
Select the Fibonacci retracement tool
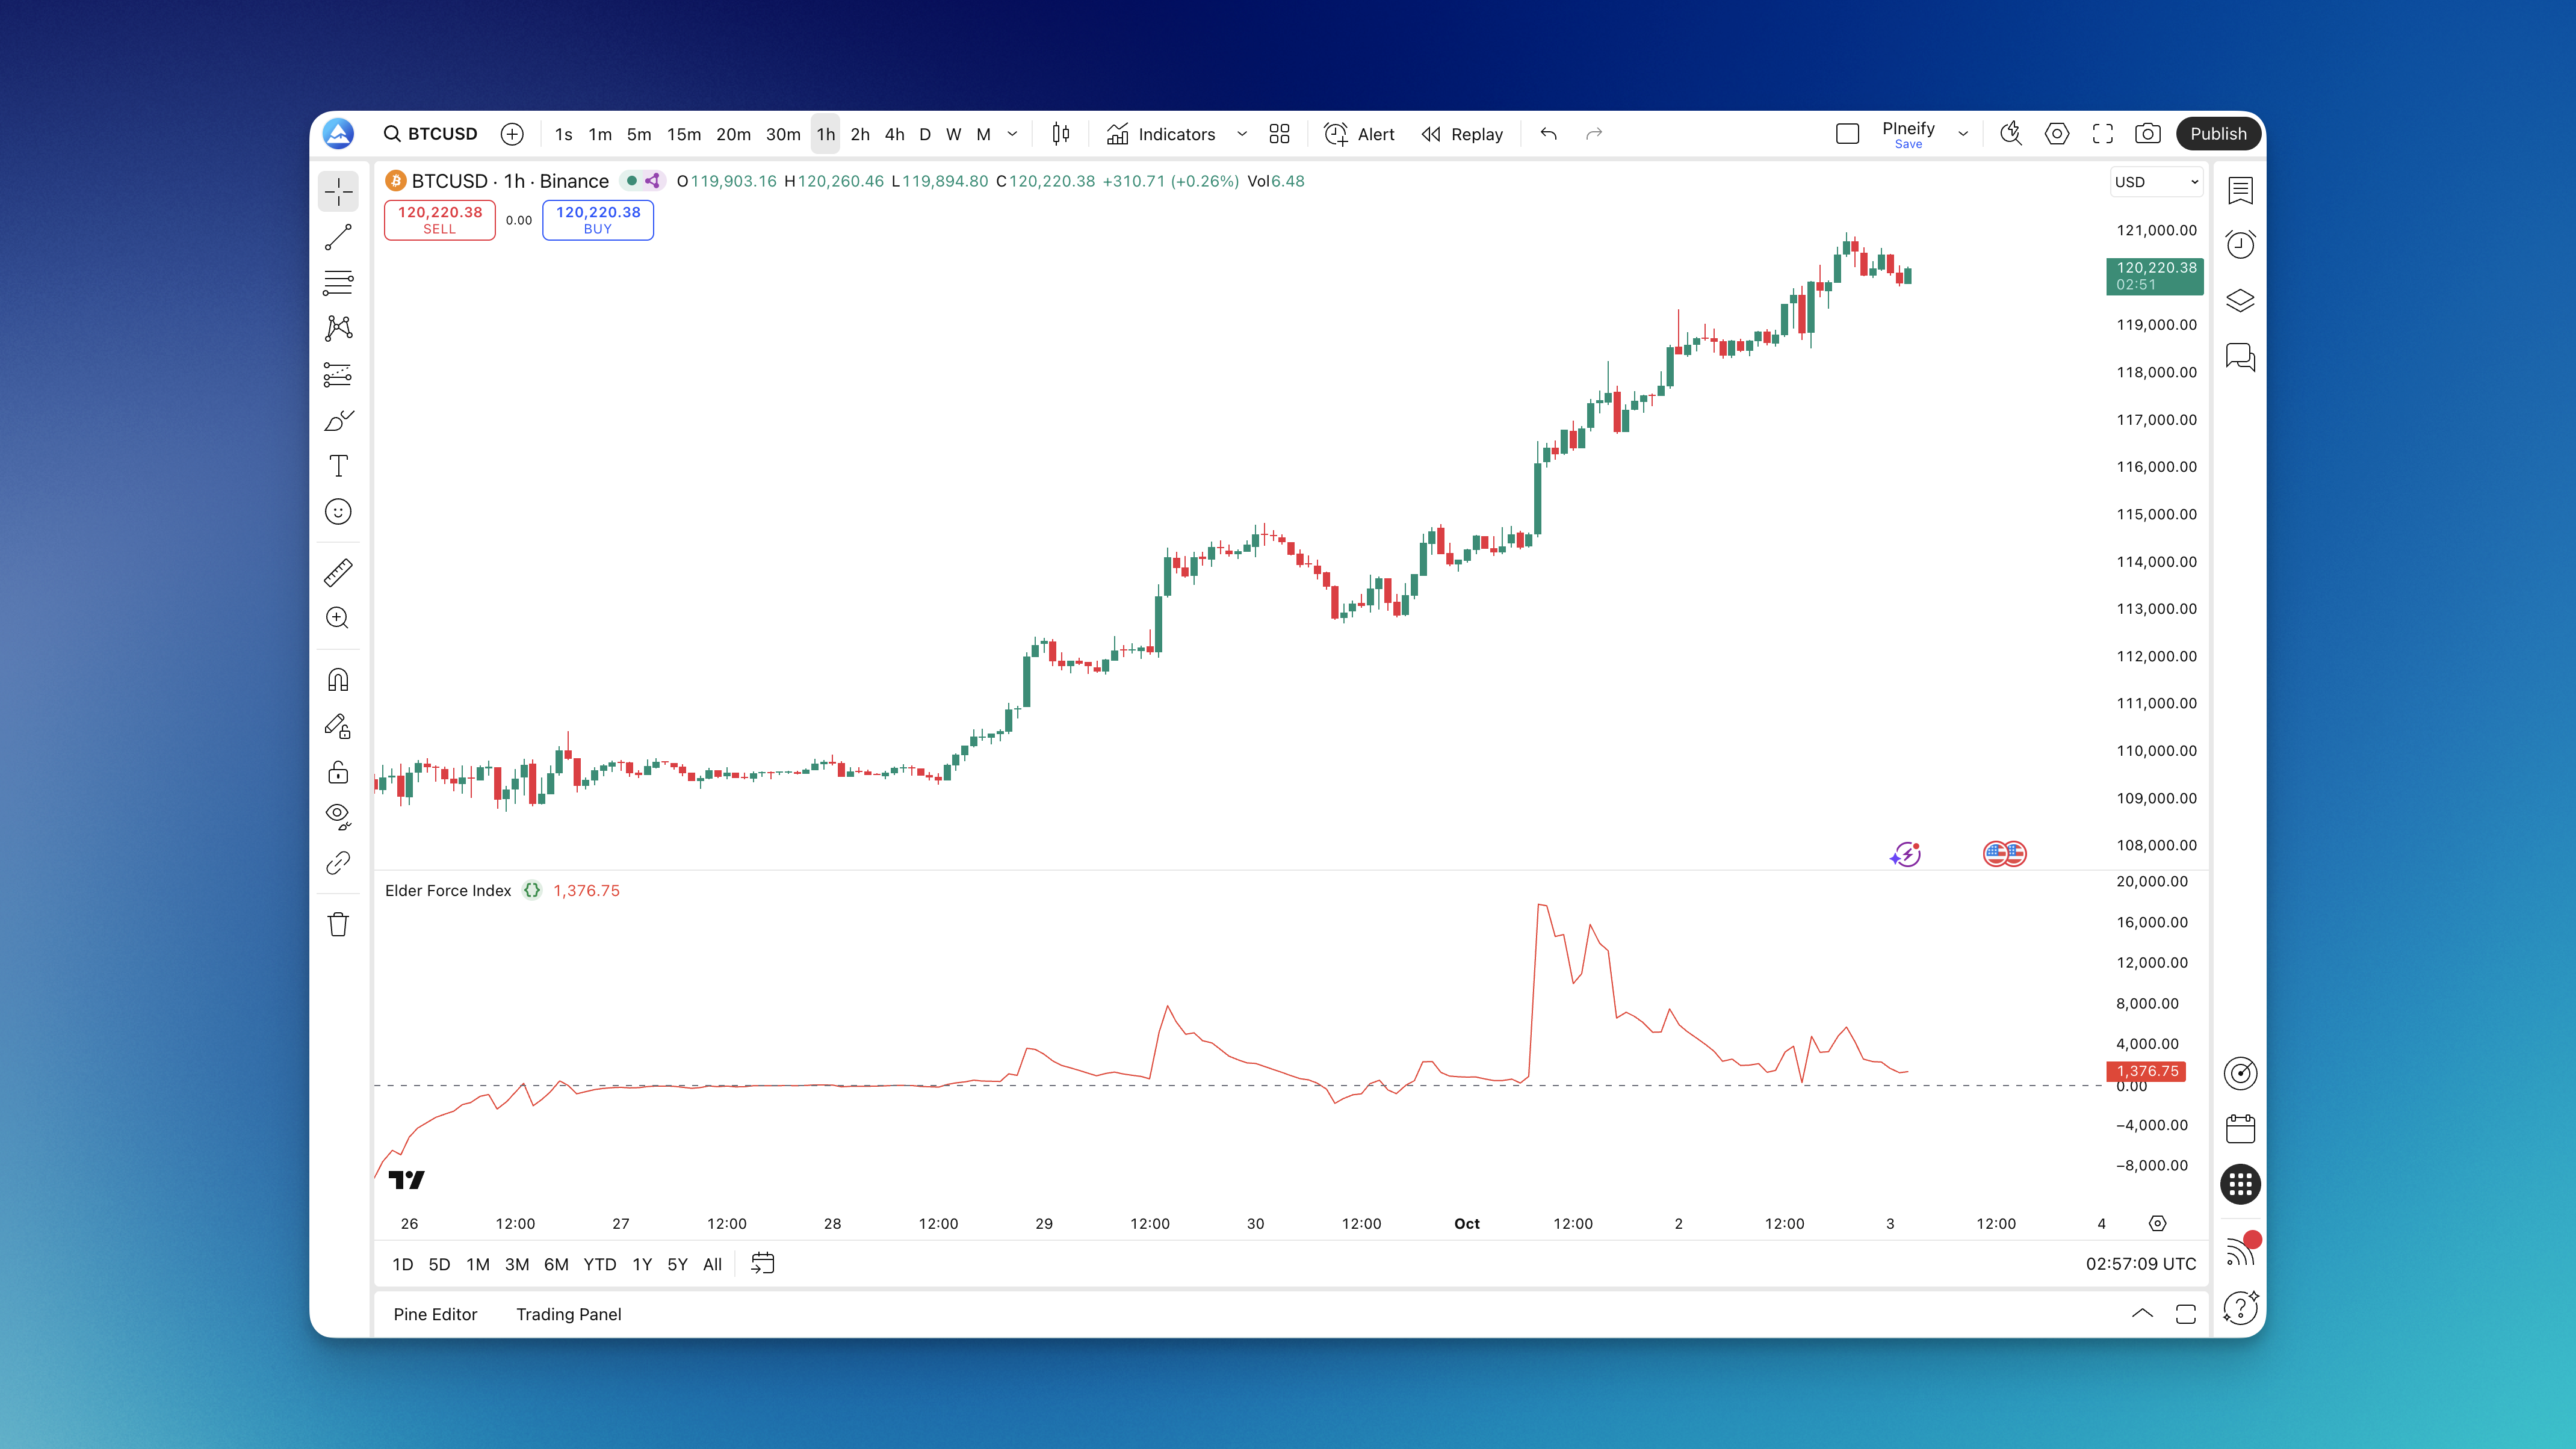[338, 283]
